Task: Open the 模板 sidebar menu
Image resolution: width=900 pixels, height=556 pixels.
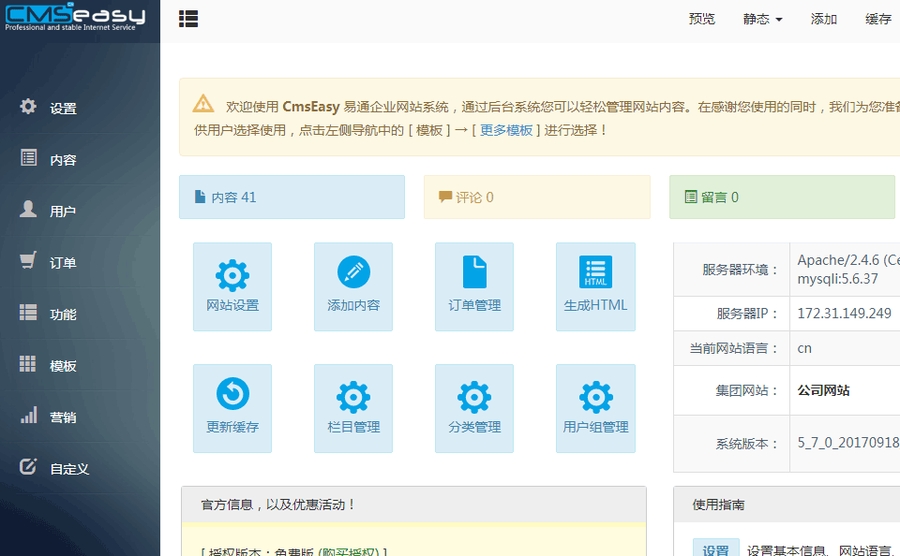Action: point(62,366)
